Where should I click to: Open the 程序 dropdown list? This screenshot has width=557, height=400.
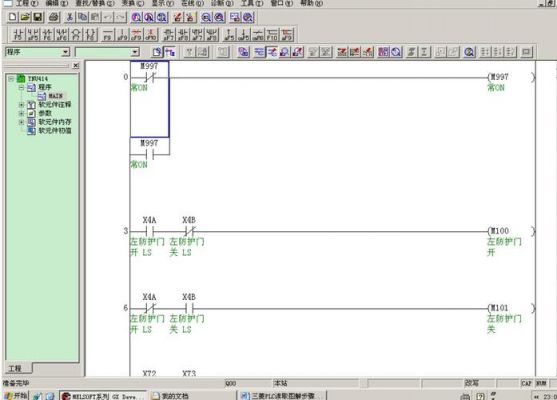coord(66,52)
